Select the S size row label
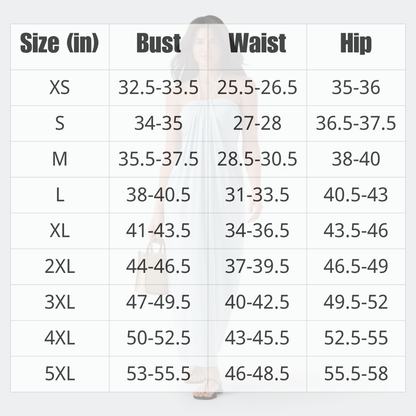This screenshot has height=416, width=416. point(60,123)
